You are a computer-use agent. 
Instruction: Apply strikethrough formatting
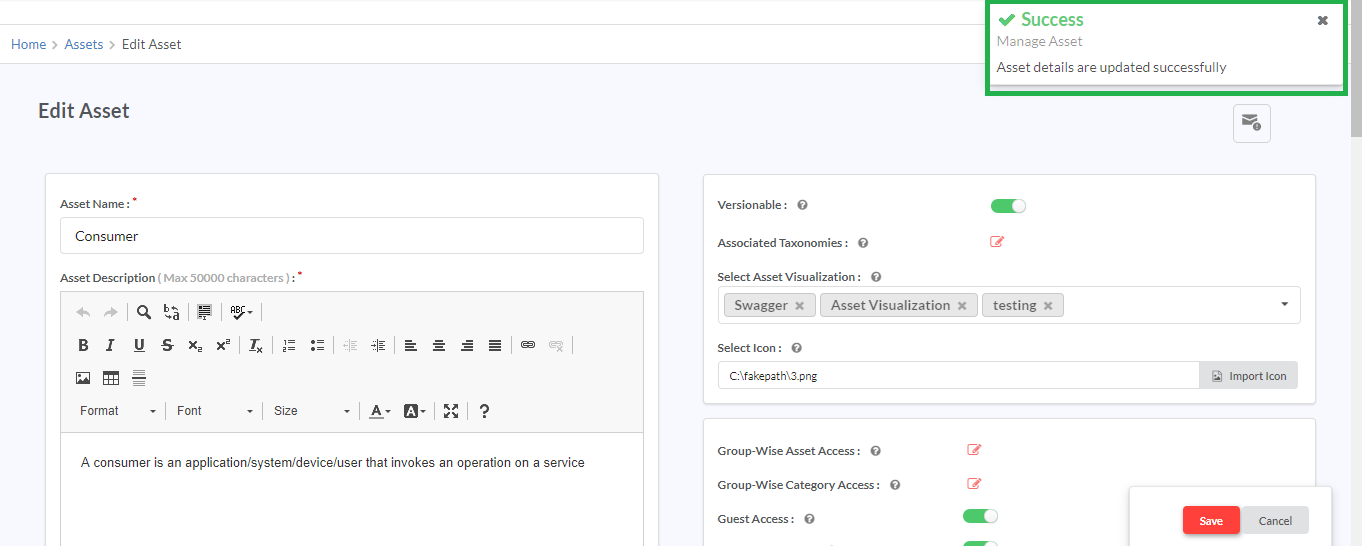[167, 345]
